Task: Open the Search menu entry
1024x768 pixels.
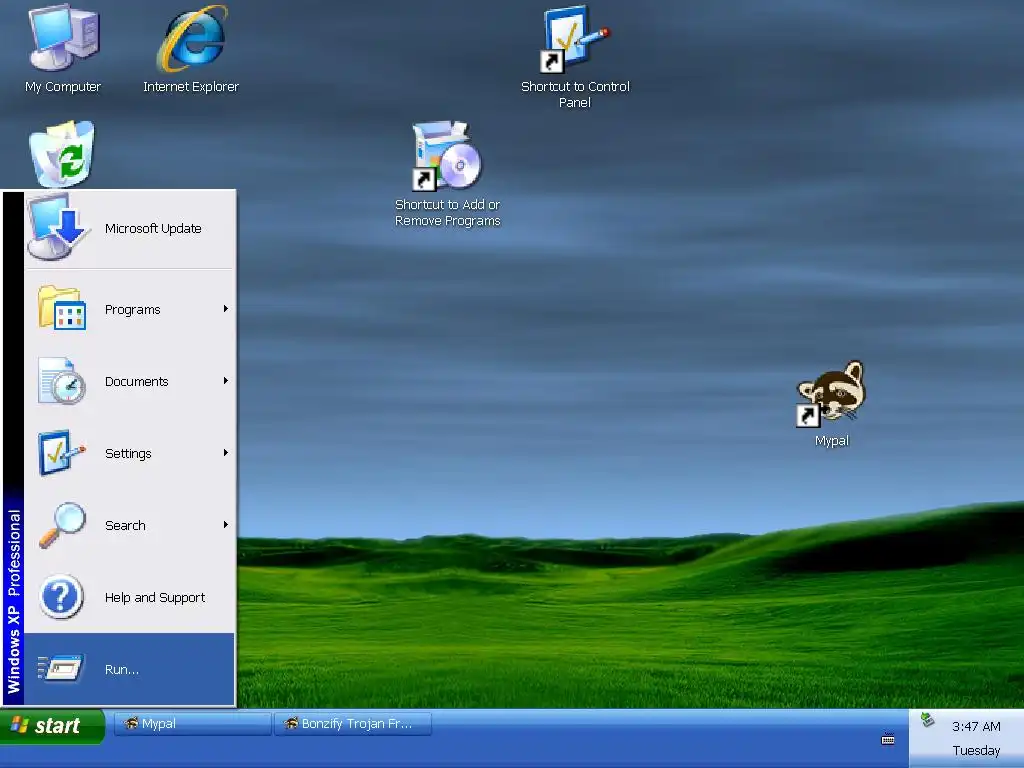Action: [x=129, y=524]
